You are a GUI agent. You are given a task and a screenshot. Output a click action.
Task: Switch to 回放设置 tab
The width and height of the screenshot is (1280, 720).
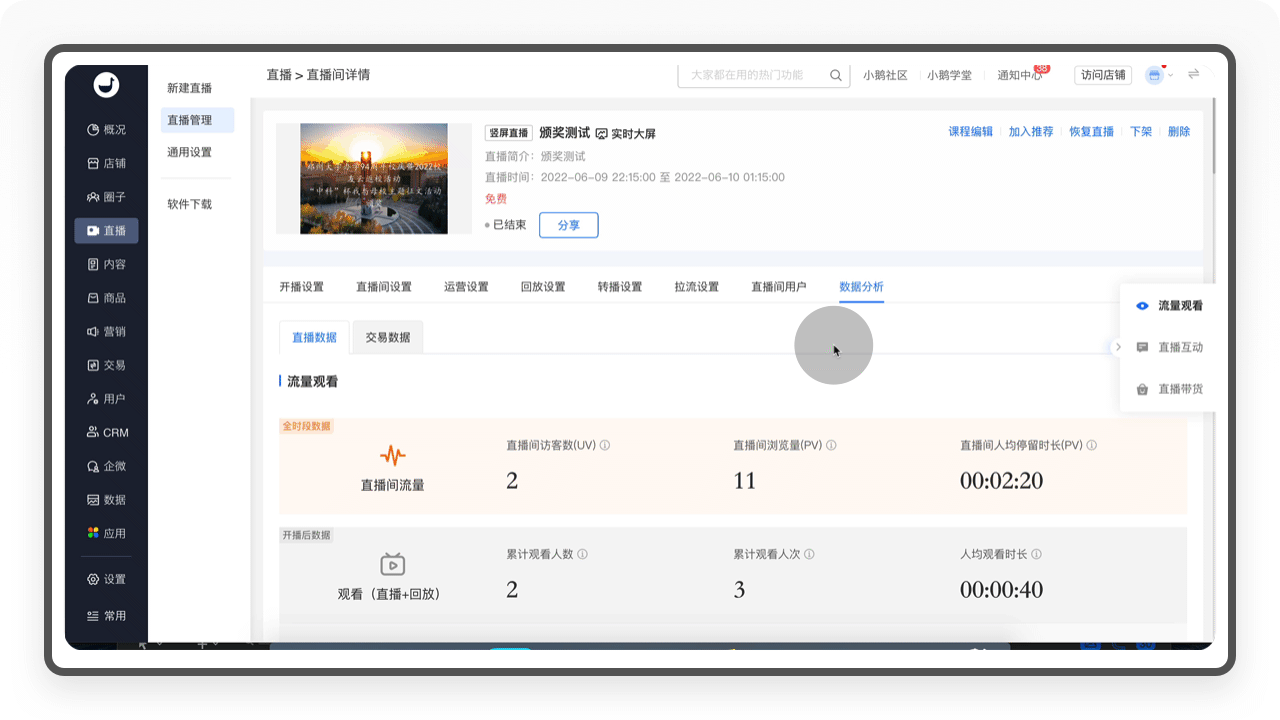point(543,287)
